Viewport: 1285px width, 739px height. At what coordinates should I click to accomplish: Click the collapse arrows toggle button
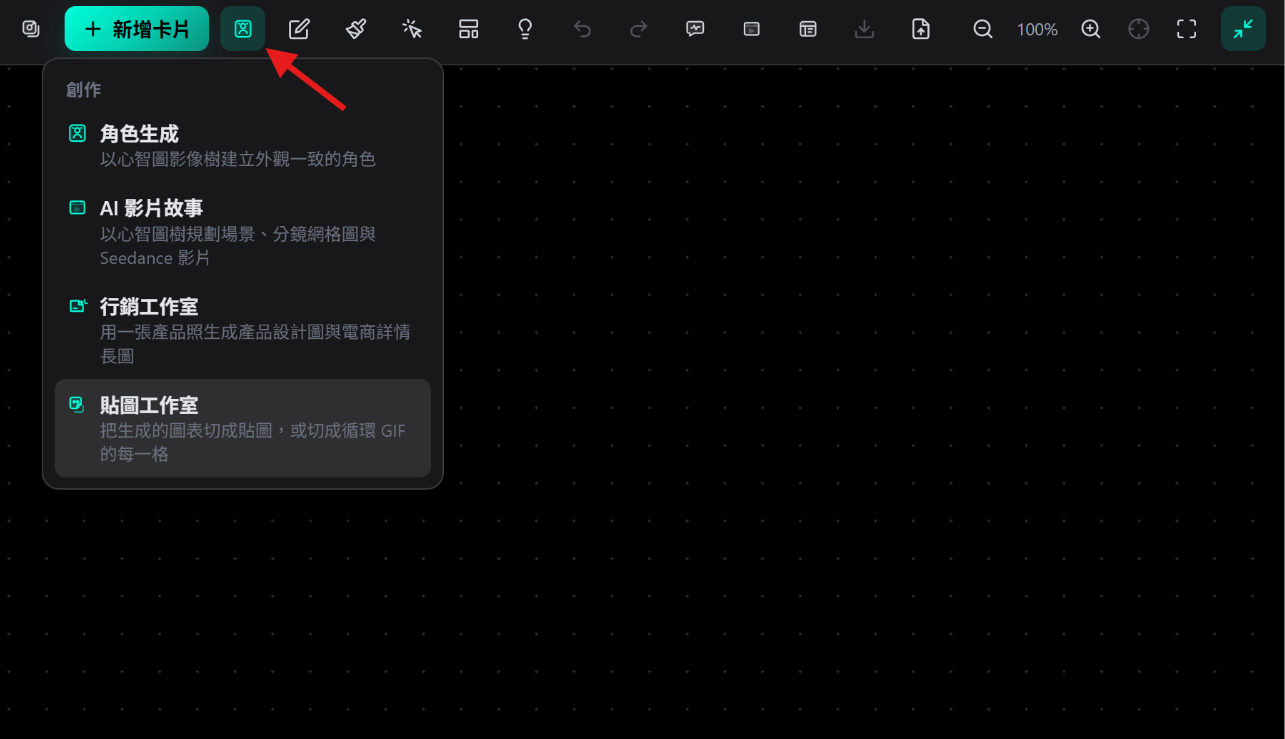pyautogui.click(x=1243, y=29)
